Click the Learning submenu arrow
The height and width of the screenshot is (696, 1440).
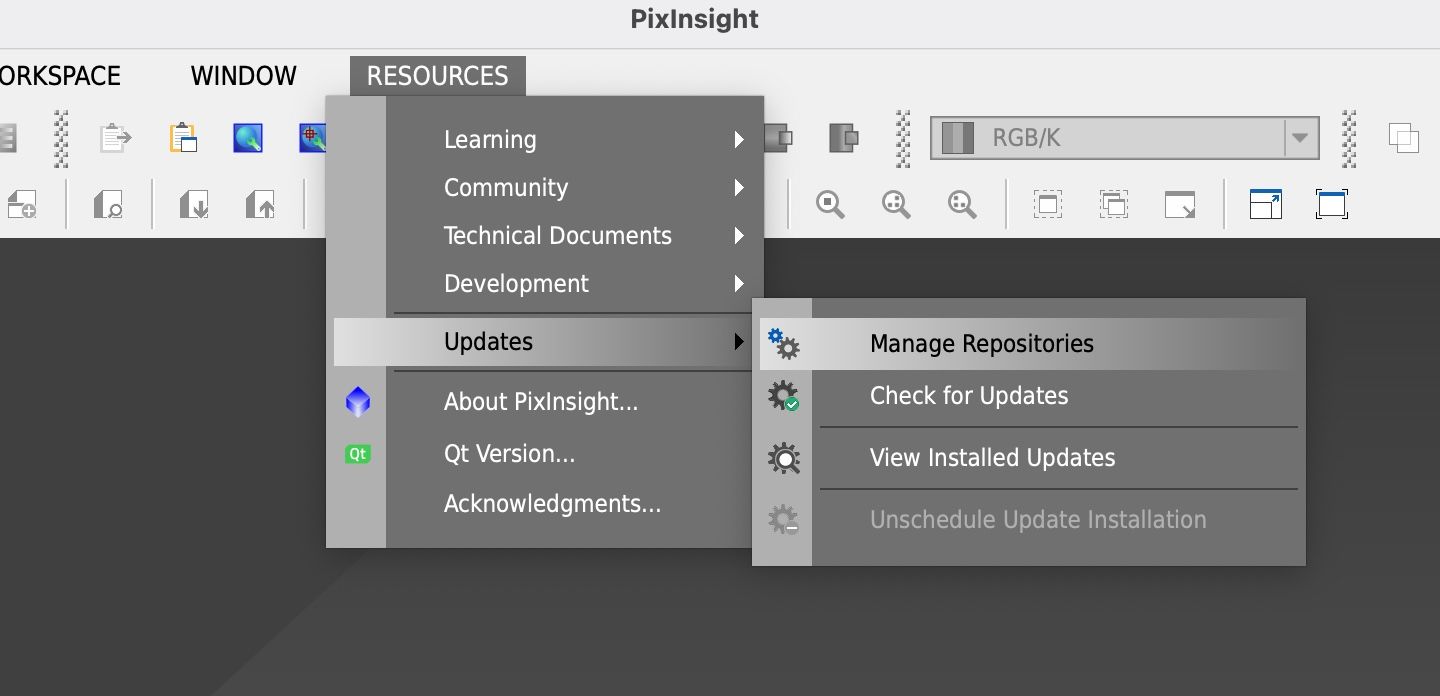coord(738,140)
